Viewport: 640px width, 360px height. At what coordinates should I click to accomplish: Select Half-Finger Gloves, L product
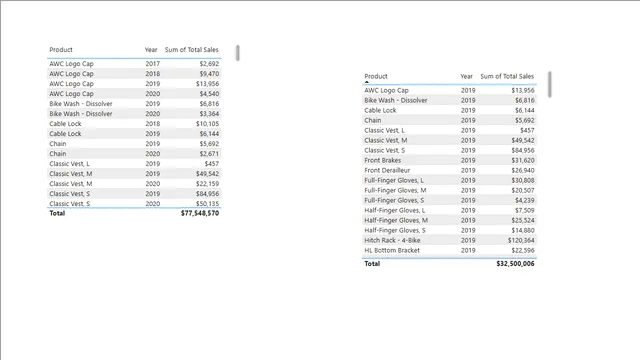395,210
